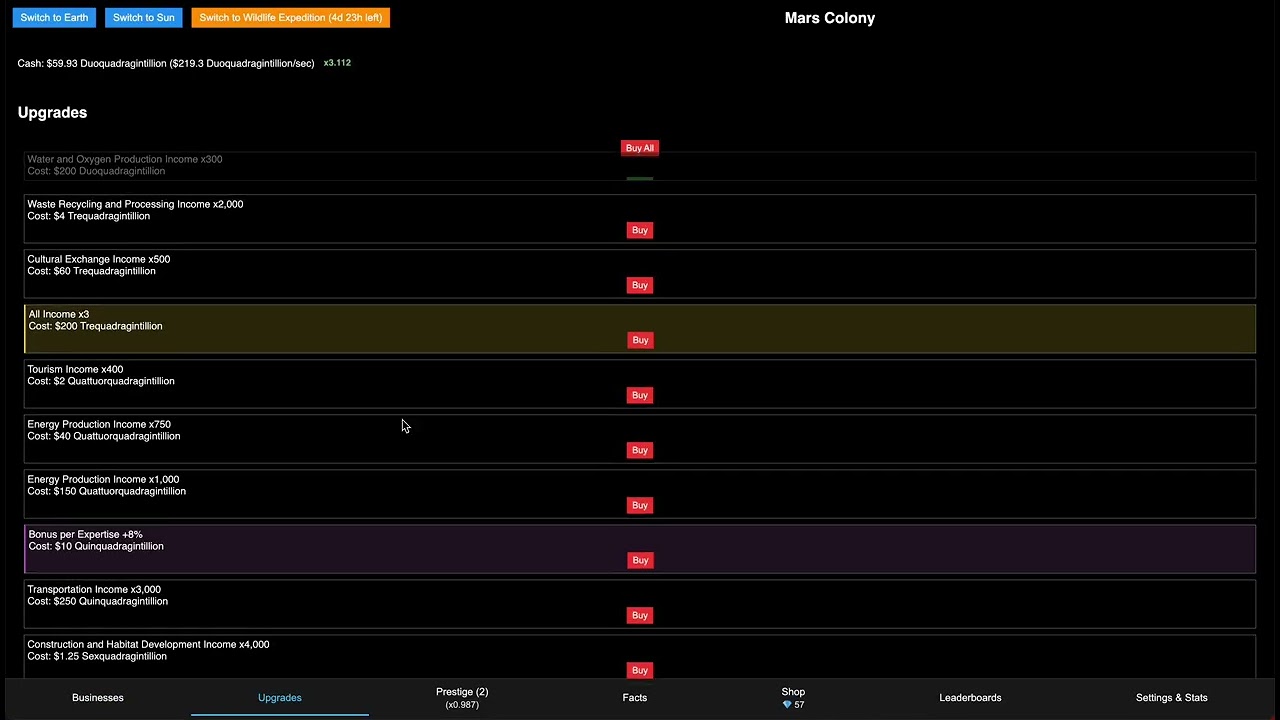The image size is (1280, 720).
Task: Click Cost: $200 Trequadragintillion text
Action: (x=95, y=326)
